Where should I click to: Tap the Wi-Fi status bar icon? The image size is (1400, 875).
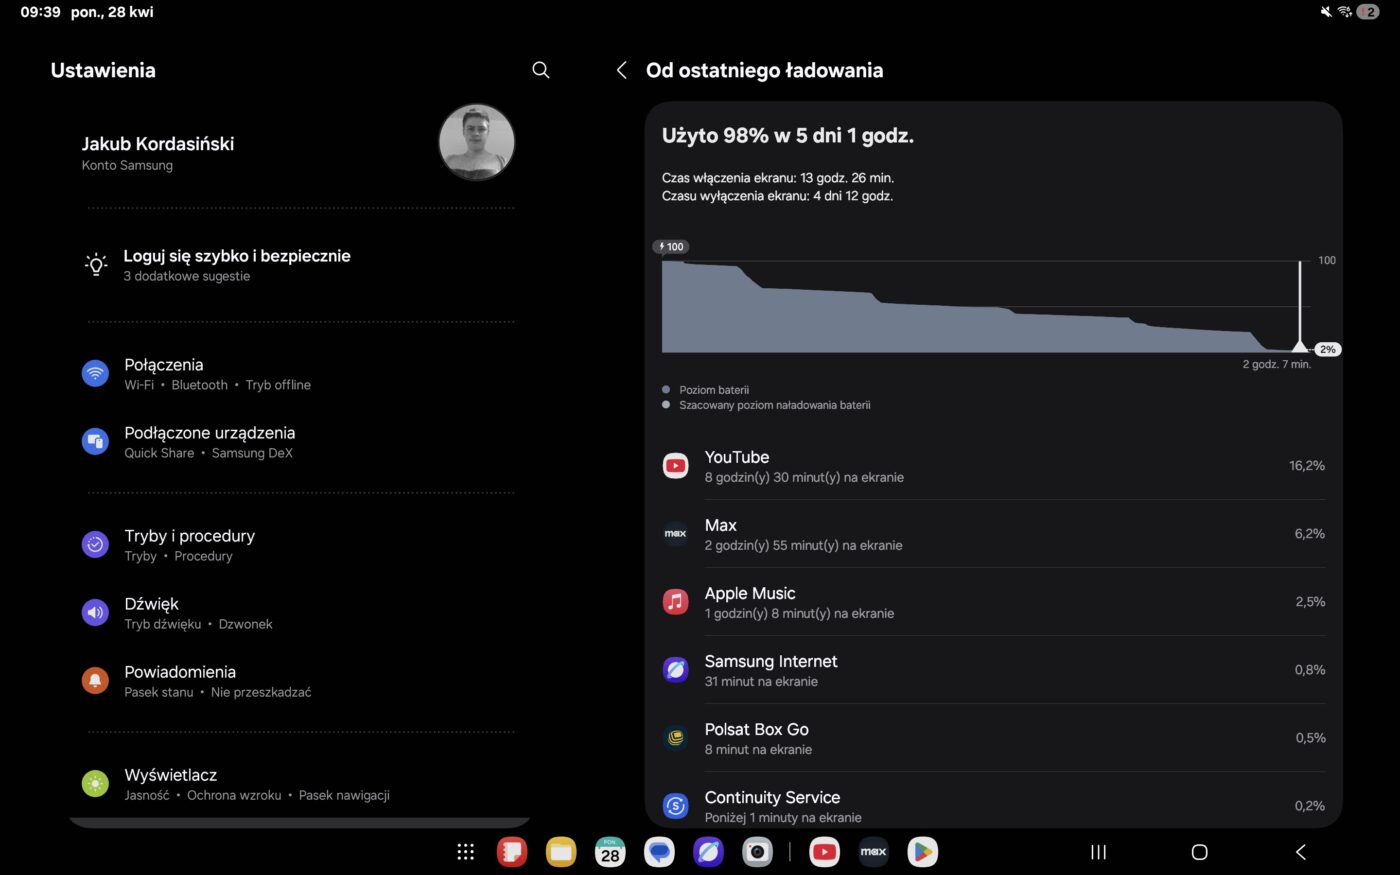(x=1345, y=12)
